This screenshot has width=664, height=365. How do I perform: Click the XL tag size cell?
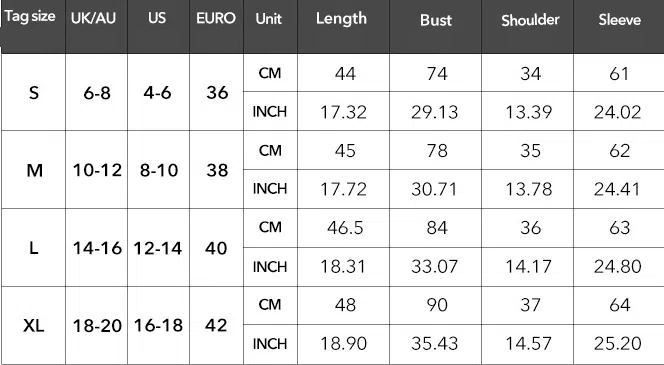click(33, 326)
